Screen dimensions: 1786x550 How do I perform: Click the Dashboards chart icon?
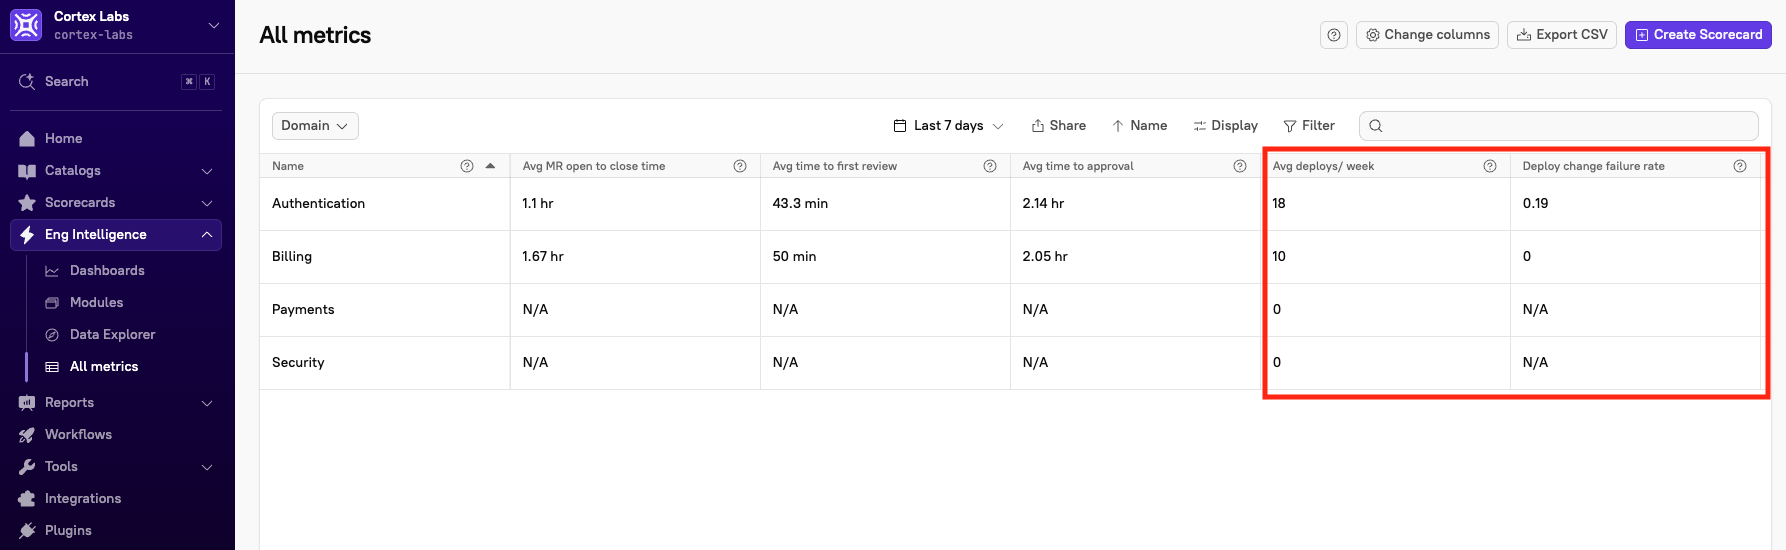coord(52,271)
